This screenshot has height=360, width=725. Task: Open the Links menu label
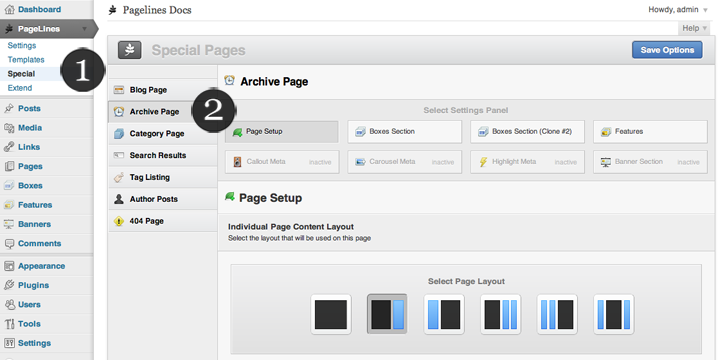(29, 147)
